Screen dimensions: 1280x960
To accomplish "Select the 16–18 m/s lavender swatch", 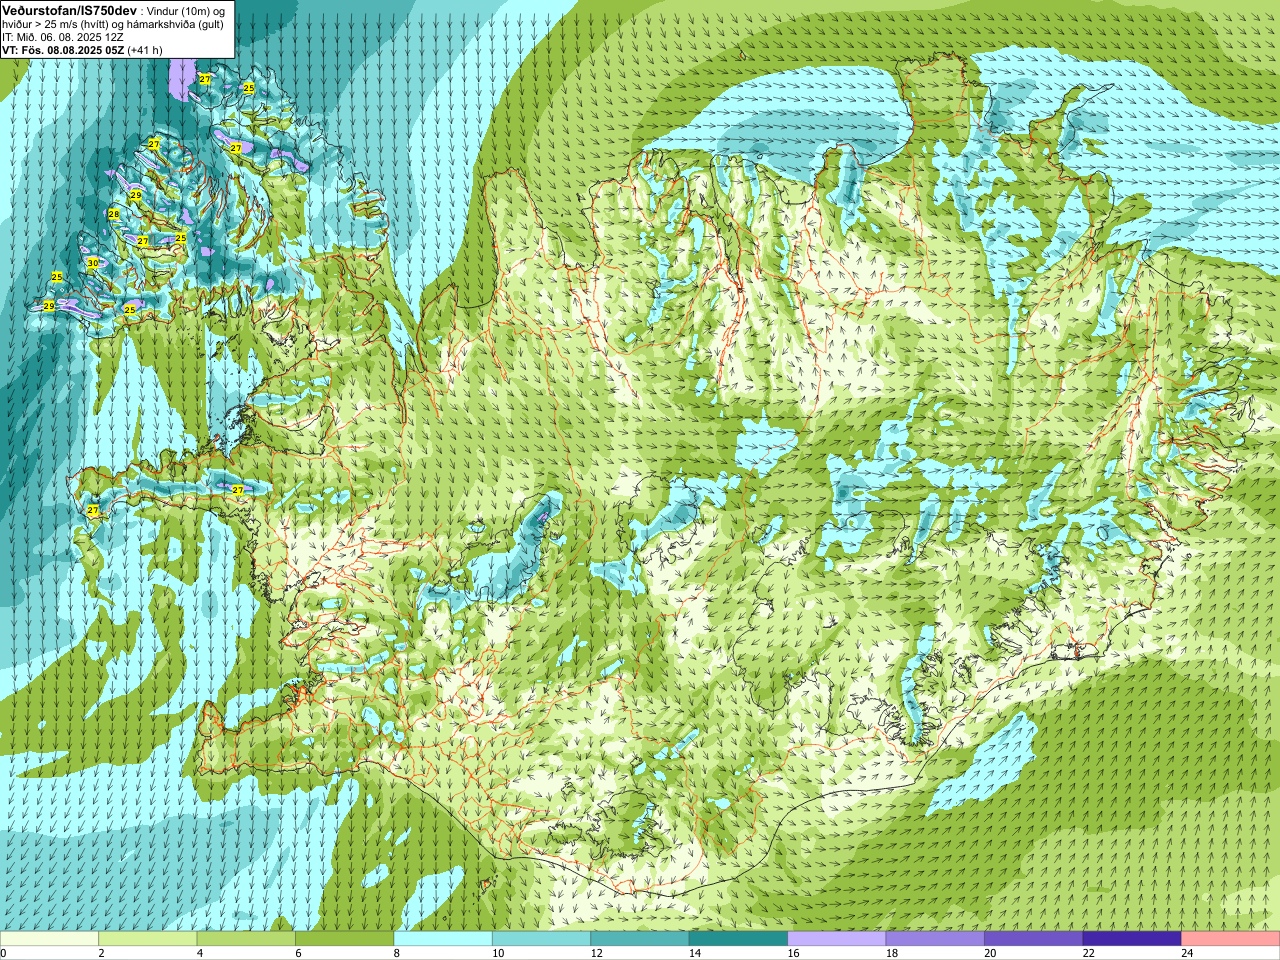I will pos(837,938).
